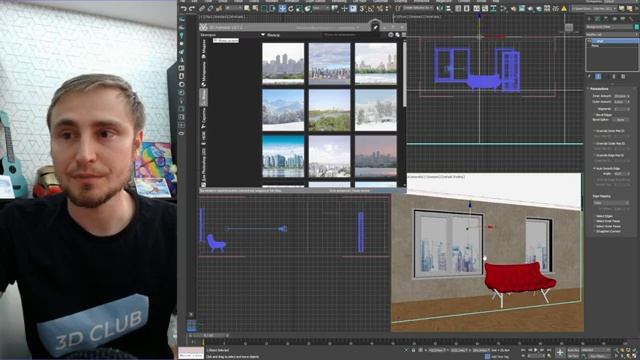Enable the Bevel Edges checkbox

click(594, 115)
